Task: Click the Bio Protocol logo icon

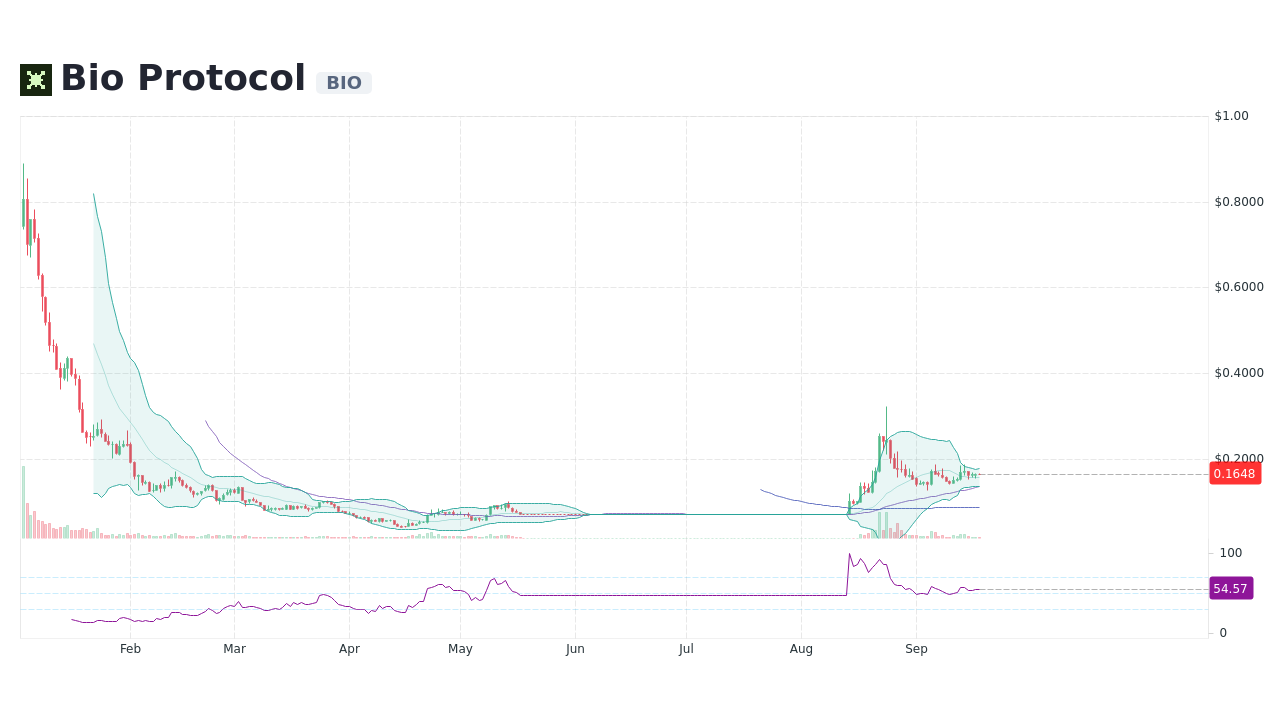Action: click(35, 79)
